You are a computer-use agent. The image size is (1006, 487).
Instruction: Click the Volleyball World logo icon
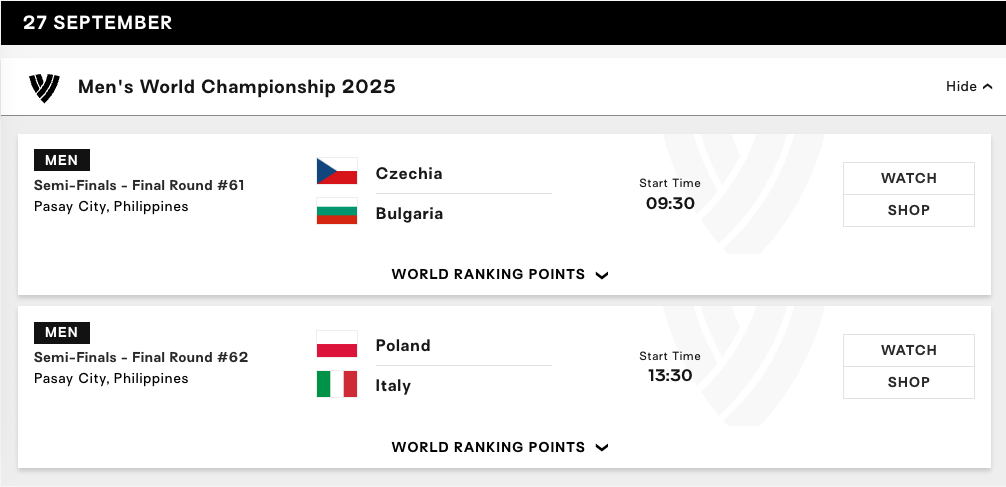(x=44, y=87)
